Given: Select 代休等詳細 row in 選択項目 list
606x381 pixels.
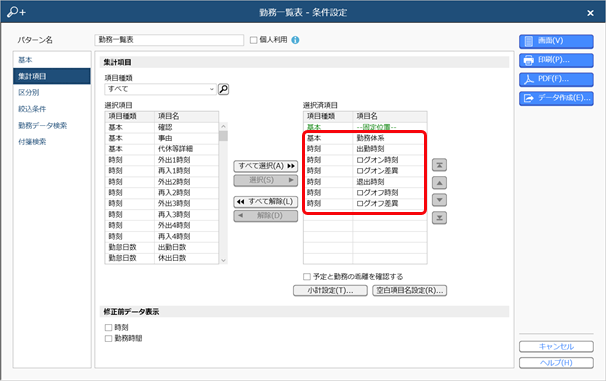Looking at the screenshot, I should click(162, 149).
